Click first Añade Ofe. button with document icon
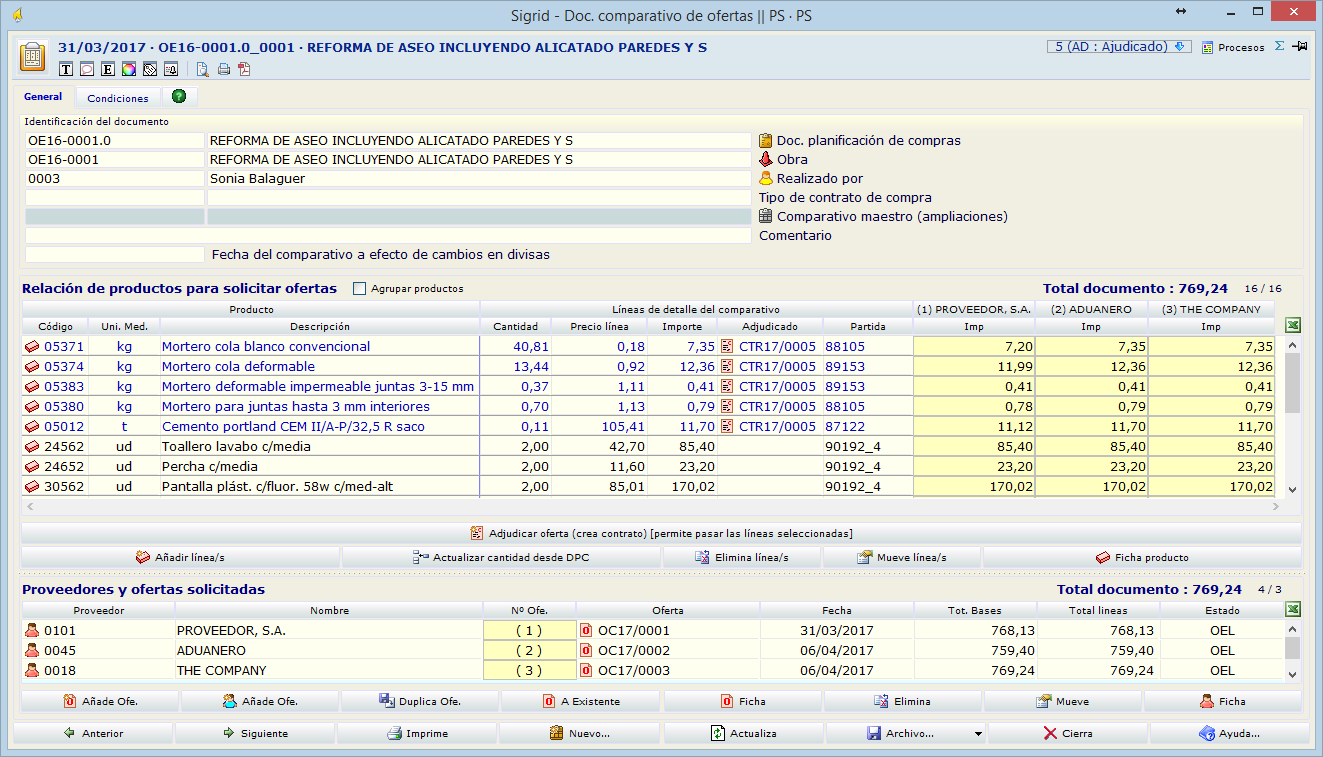The image size is (1323, 757). click(100, 701)
